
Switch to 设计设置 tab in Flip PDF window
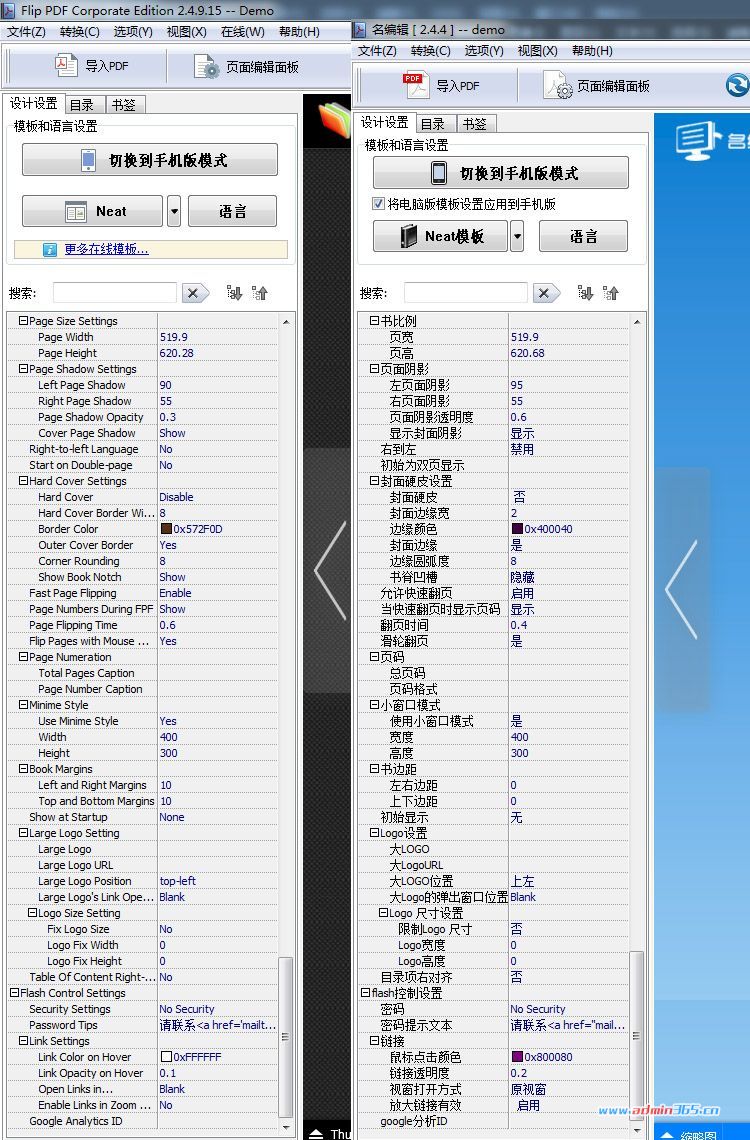click(x=33, y=103)
